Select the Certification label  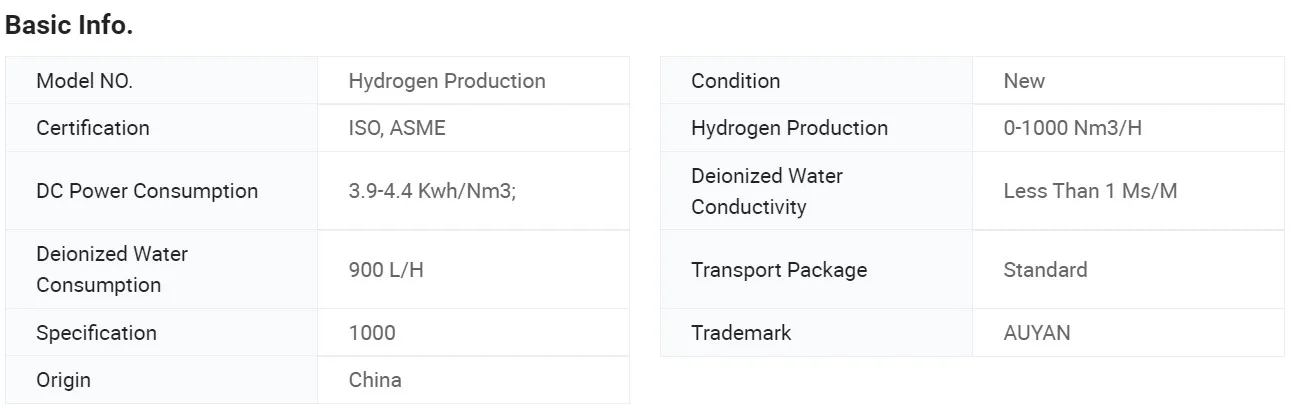93,128
